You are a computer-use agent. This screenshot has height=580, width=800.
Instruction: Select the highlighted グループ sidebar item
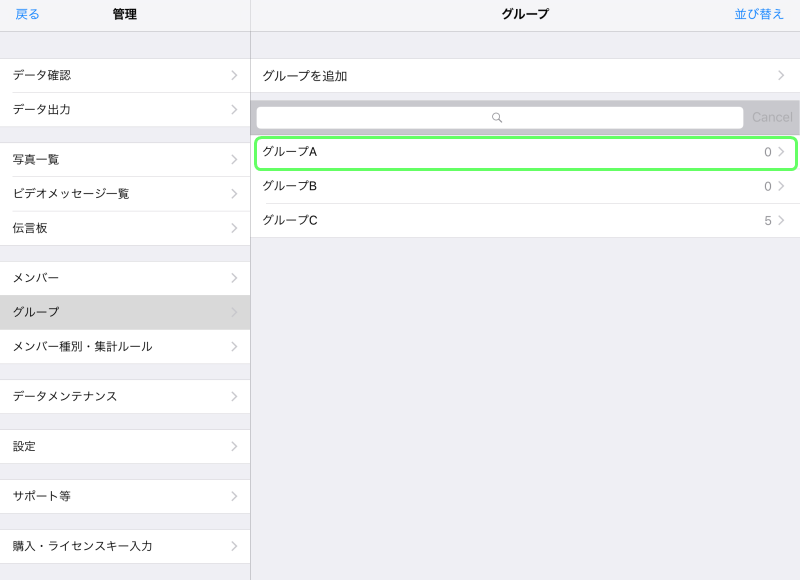coord(125,312)
